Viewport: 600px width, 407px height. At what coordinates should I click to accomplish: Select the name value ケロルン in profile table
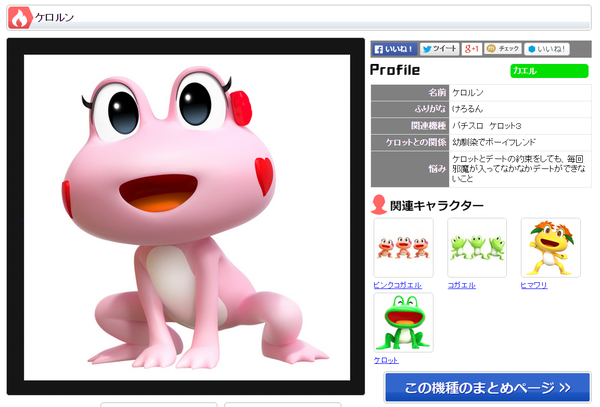click(468, 93)
